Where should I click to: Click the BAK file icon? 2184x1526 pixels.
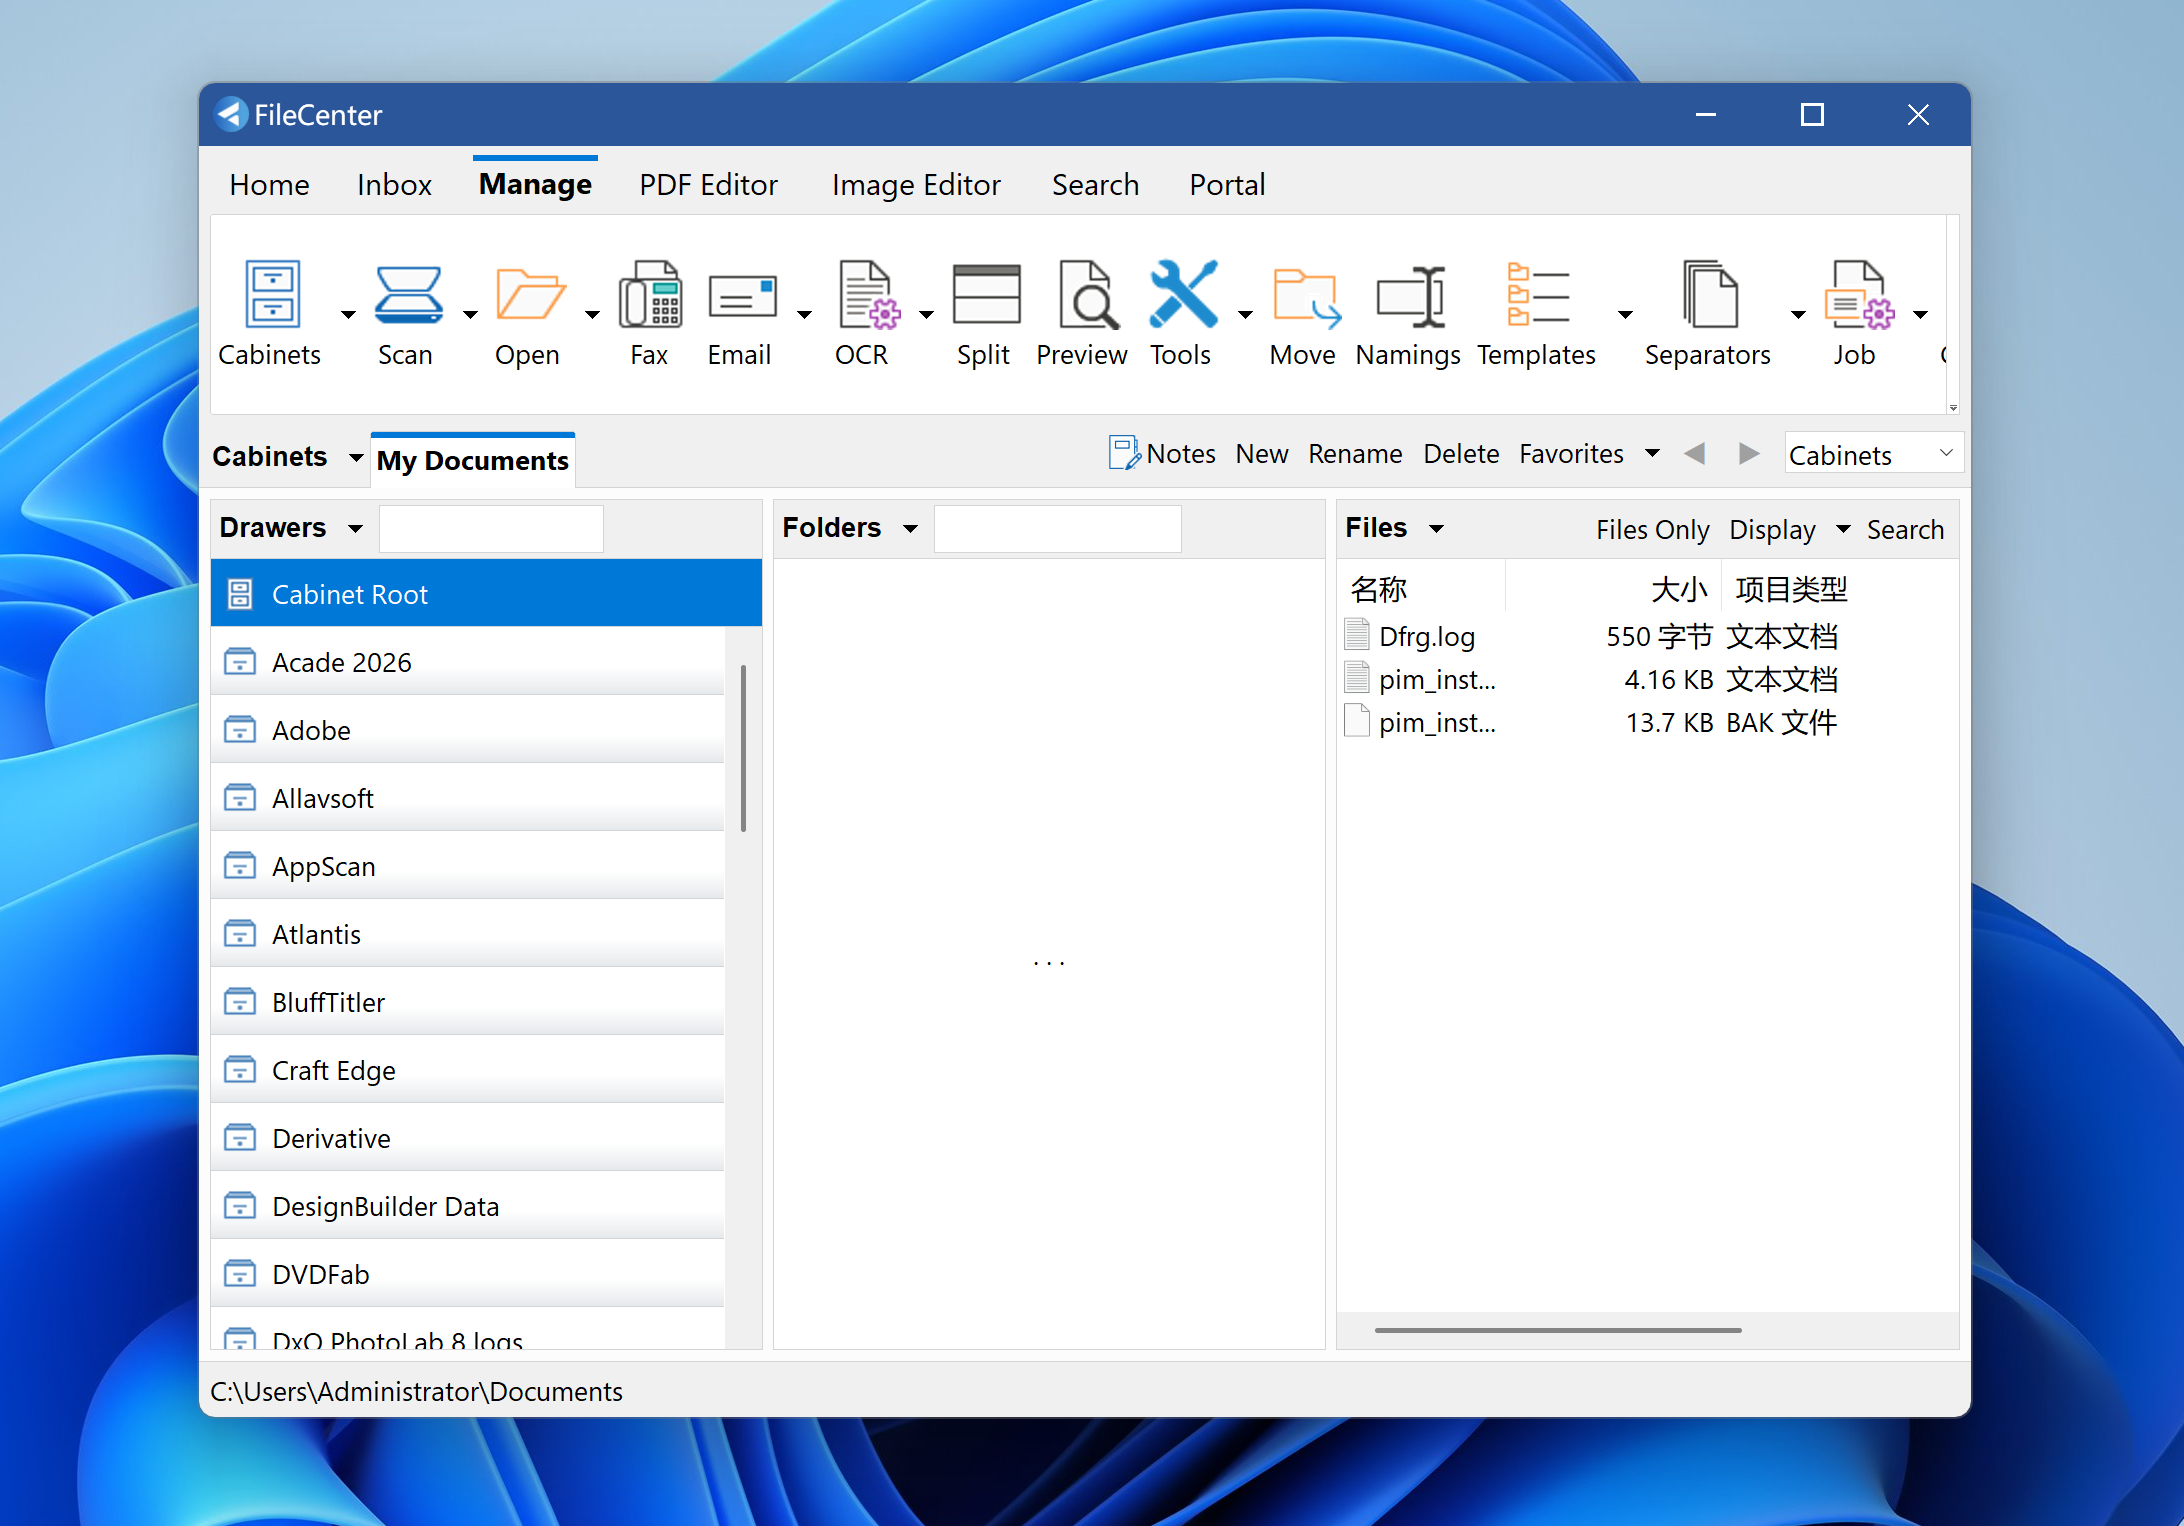point(1357,722)
